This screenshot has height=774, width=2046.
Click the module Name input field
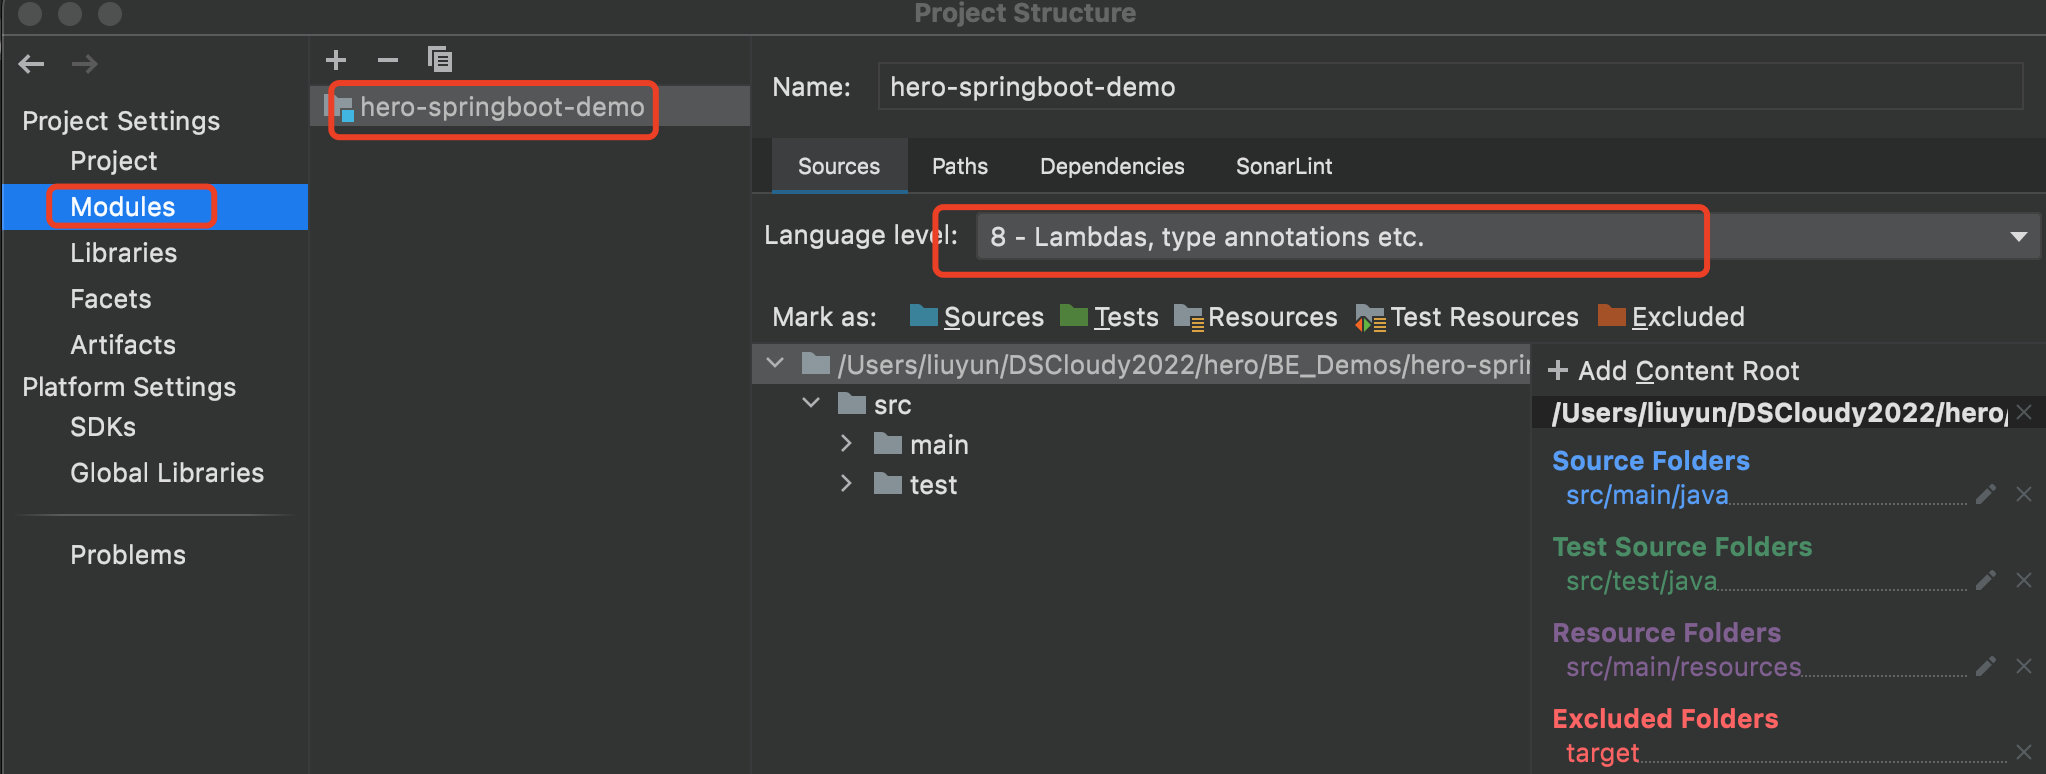[1450, 87]
